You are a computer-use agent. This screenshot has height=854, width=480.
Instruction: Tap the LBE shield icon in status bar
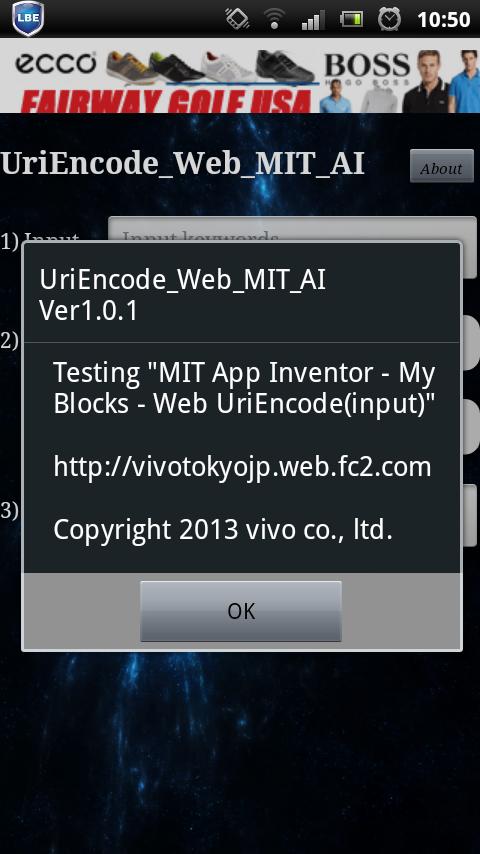pos(28,18)
